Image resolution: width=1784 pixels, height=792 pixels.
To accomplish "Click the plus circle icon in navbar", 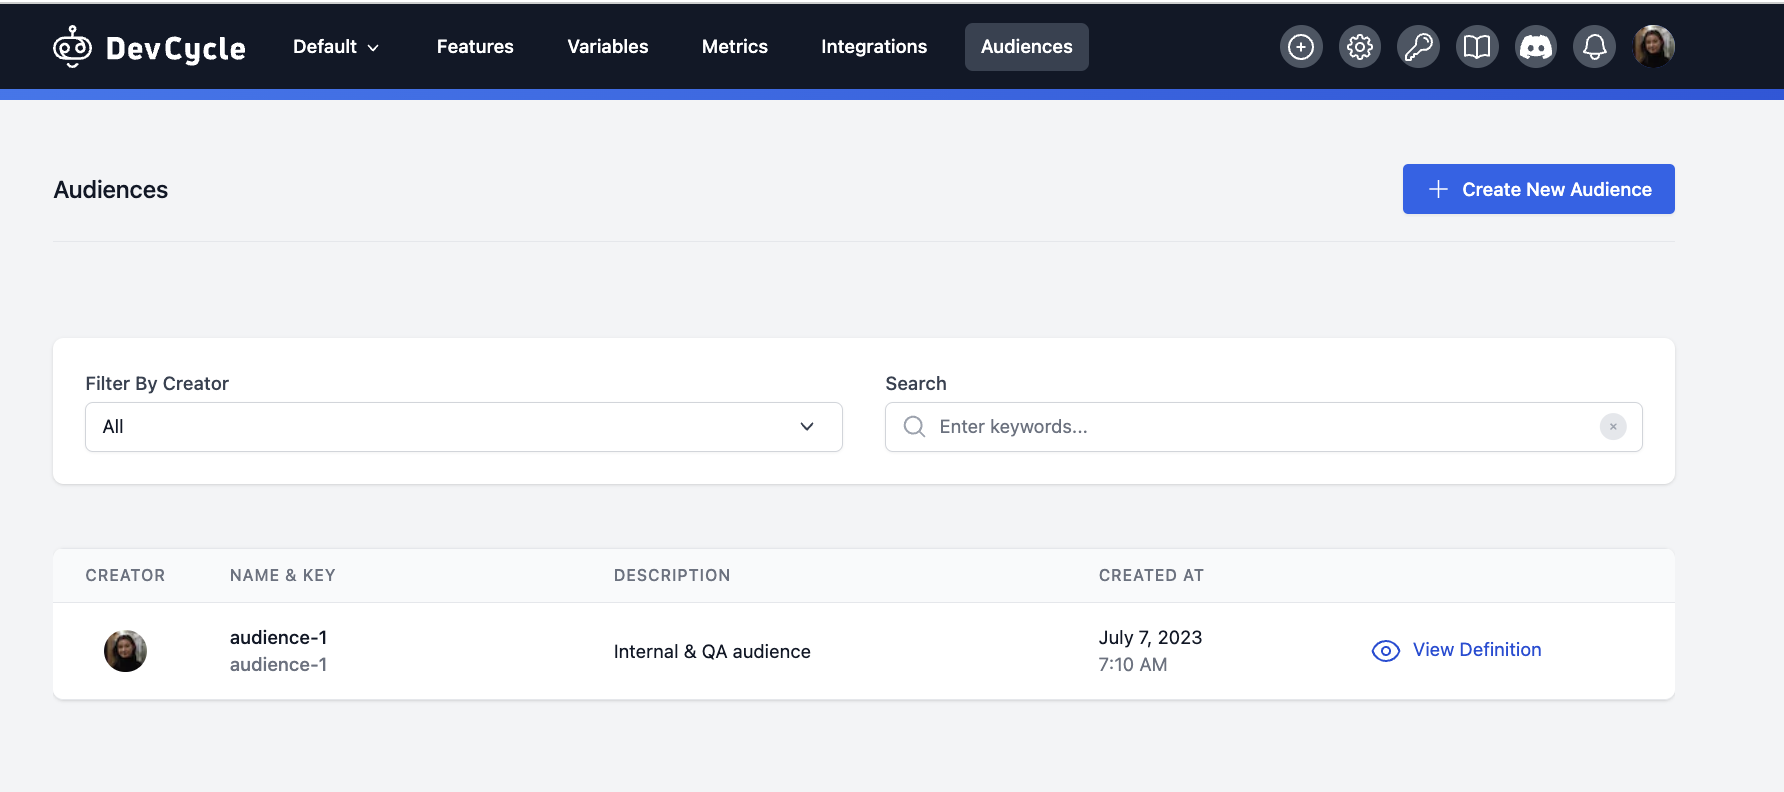I will click(x=1300, y=47).
